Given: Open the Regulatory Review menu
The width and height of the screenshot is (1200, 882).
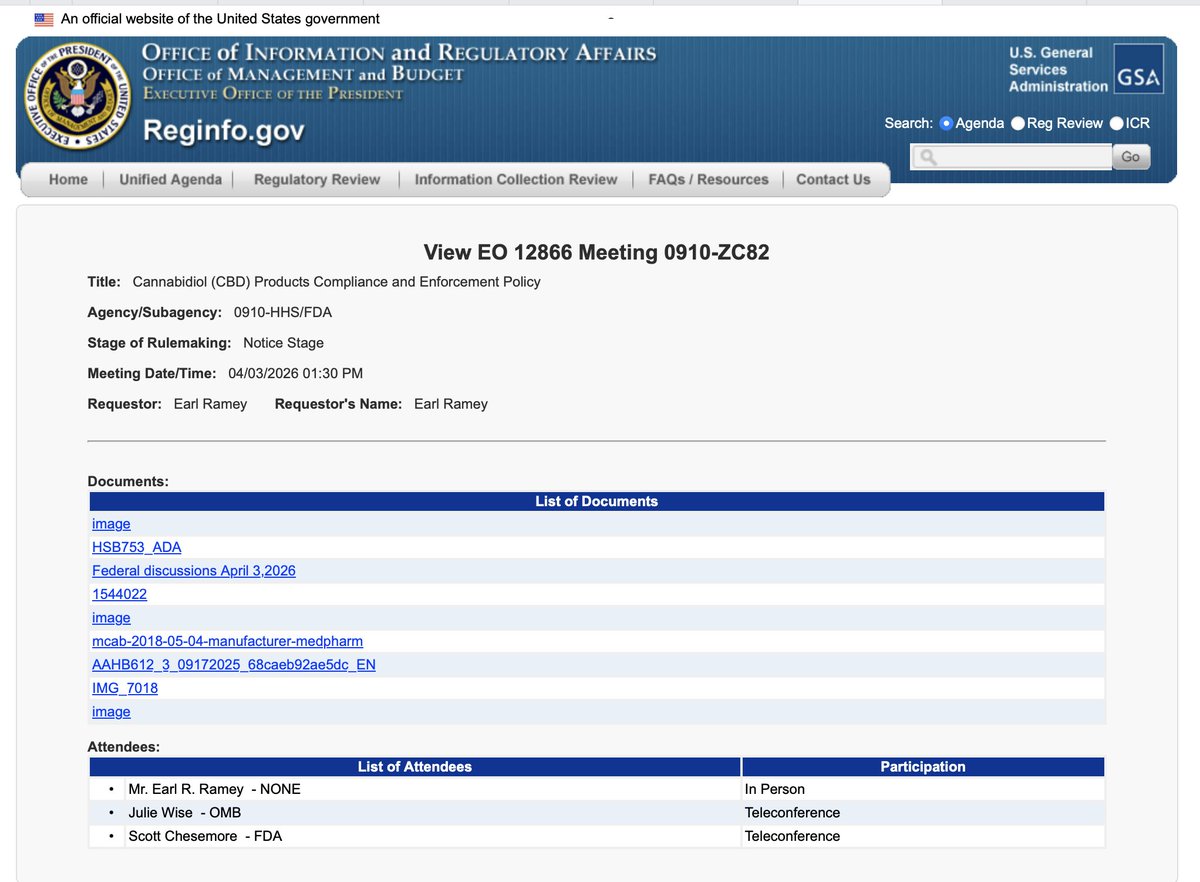Looking at the screenshot, I should (x=317, y=180).
